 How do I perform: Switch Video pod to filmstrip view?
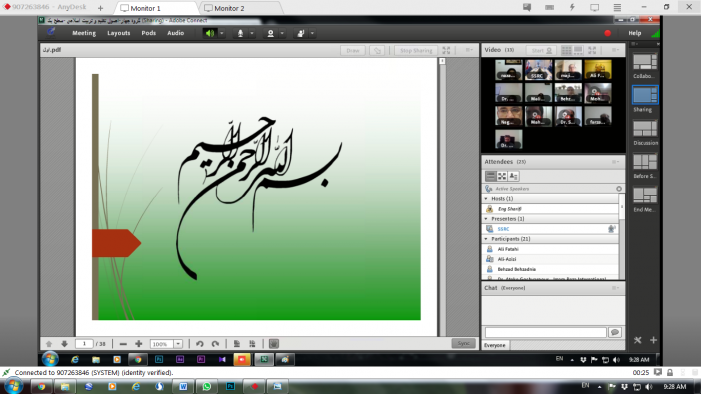(578, 50)
